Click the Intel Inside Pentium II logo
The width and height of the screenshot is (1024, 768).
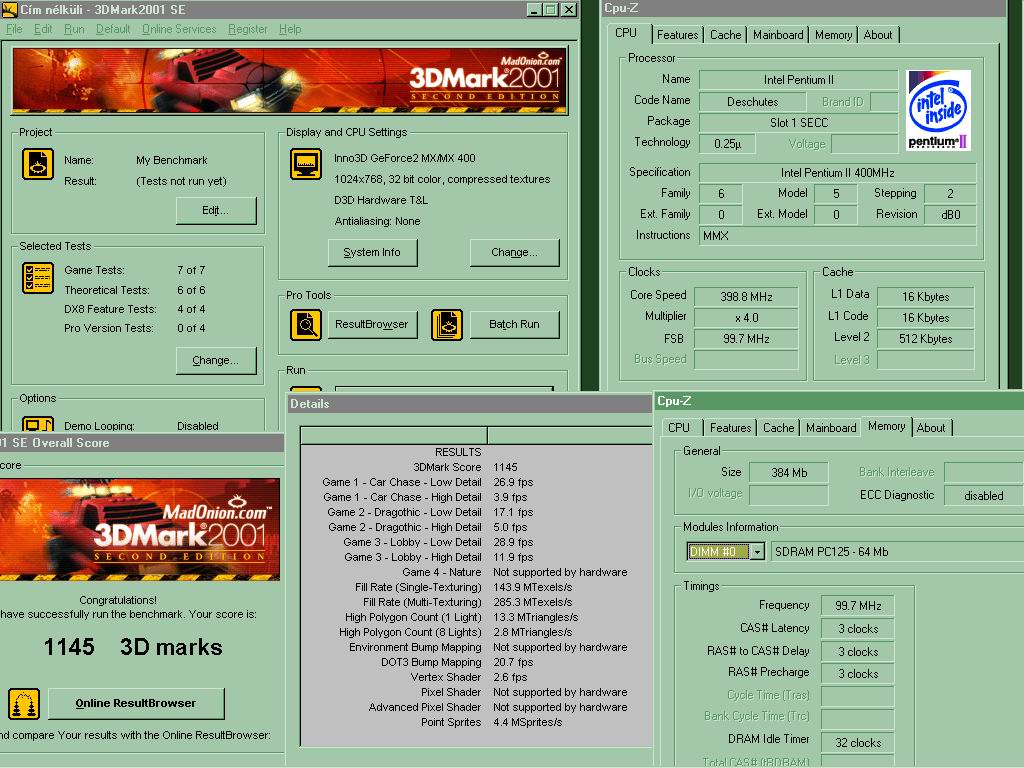(x=938, y=110)
